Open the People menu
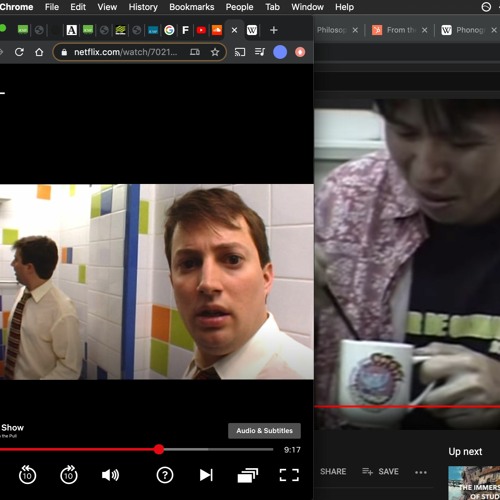Image resolution: width=500 pixels, height=500 pixels. tap(239, 7)
